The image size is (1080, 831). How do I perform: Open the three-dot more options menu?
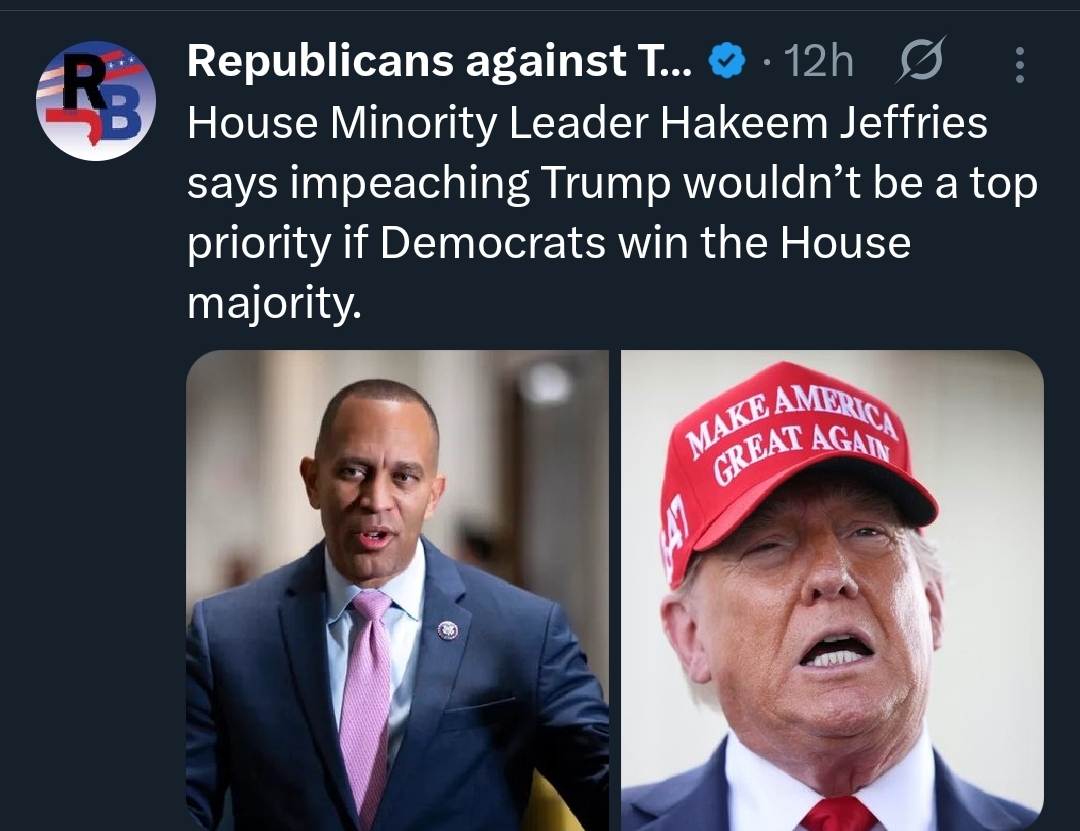[1020, 65]
